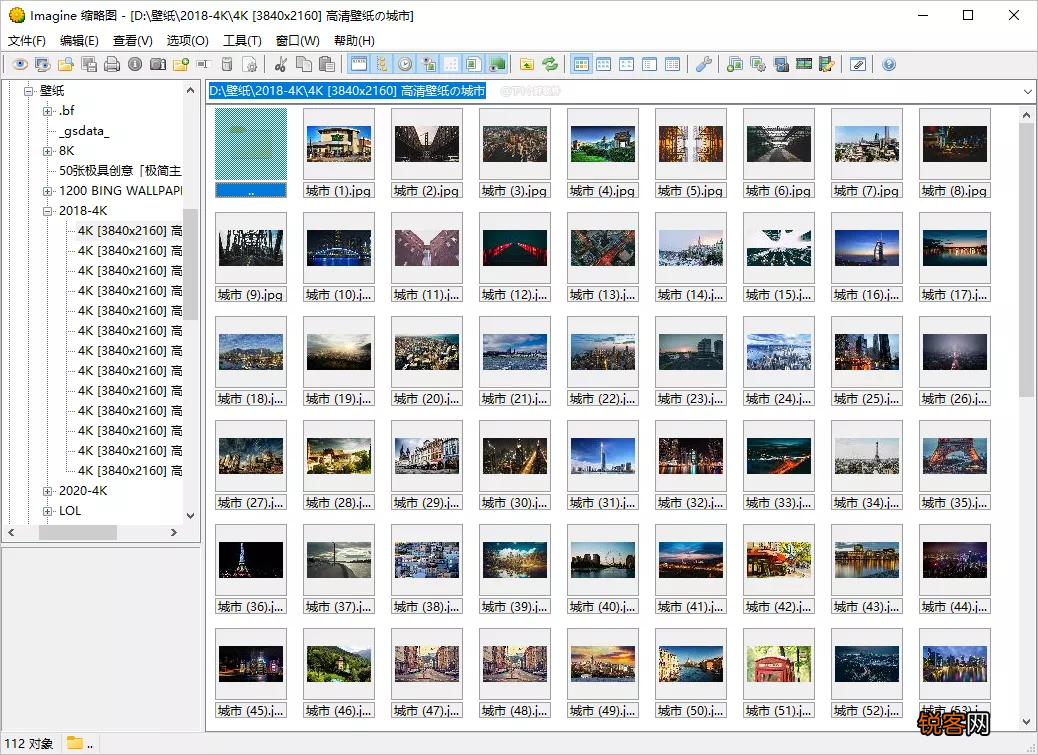Open settings with the wrench icon
The height and width of the screenshot is (755, 1038).
[704, 64]
